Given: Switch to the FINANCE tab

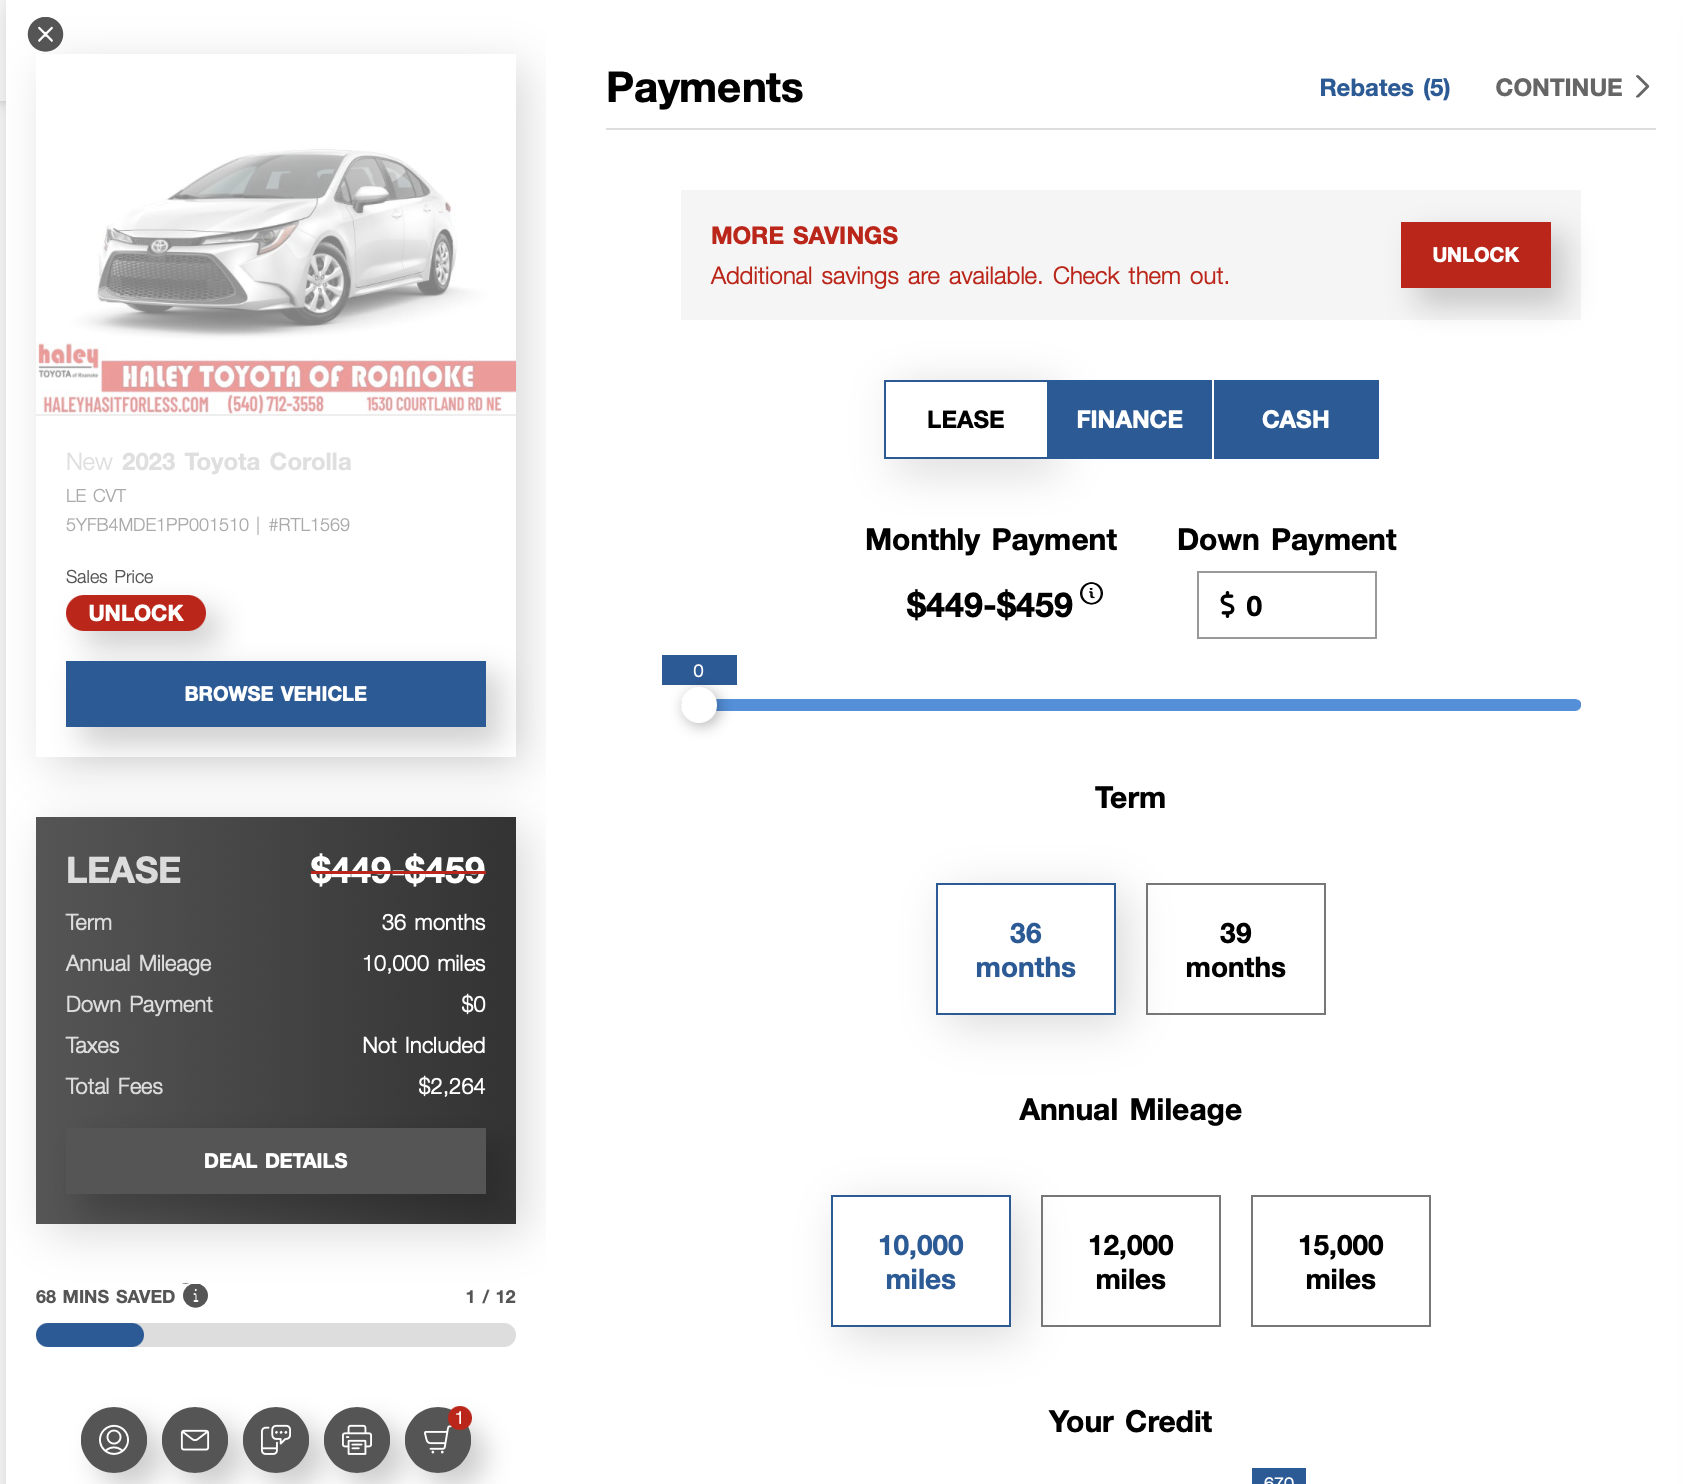Looking at the screenshot, I should click(x=1130, y=419).
